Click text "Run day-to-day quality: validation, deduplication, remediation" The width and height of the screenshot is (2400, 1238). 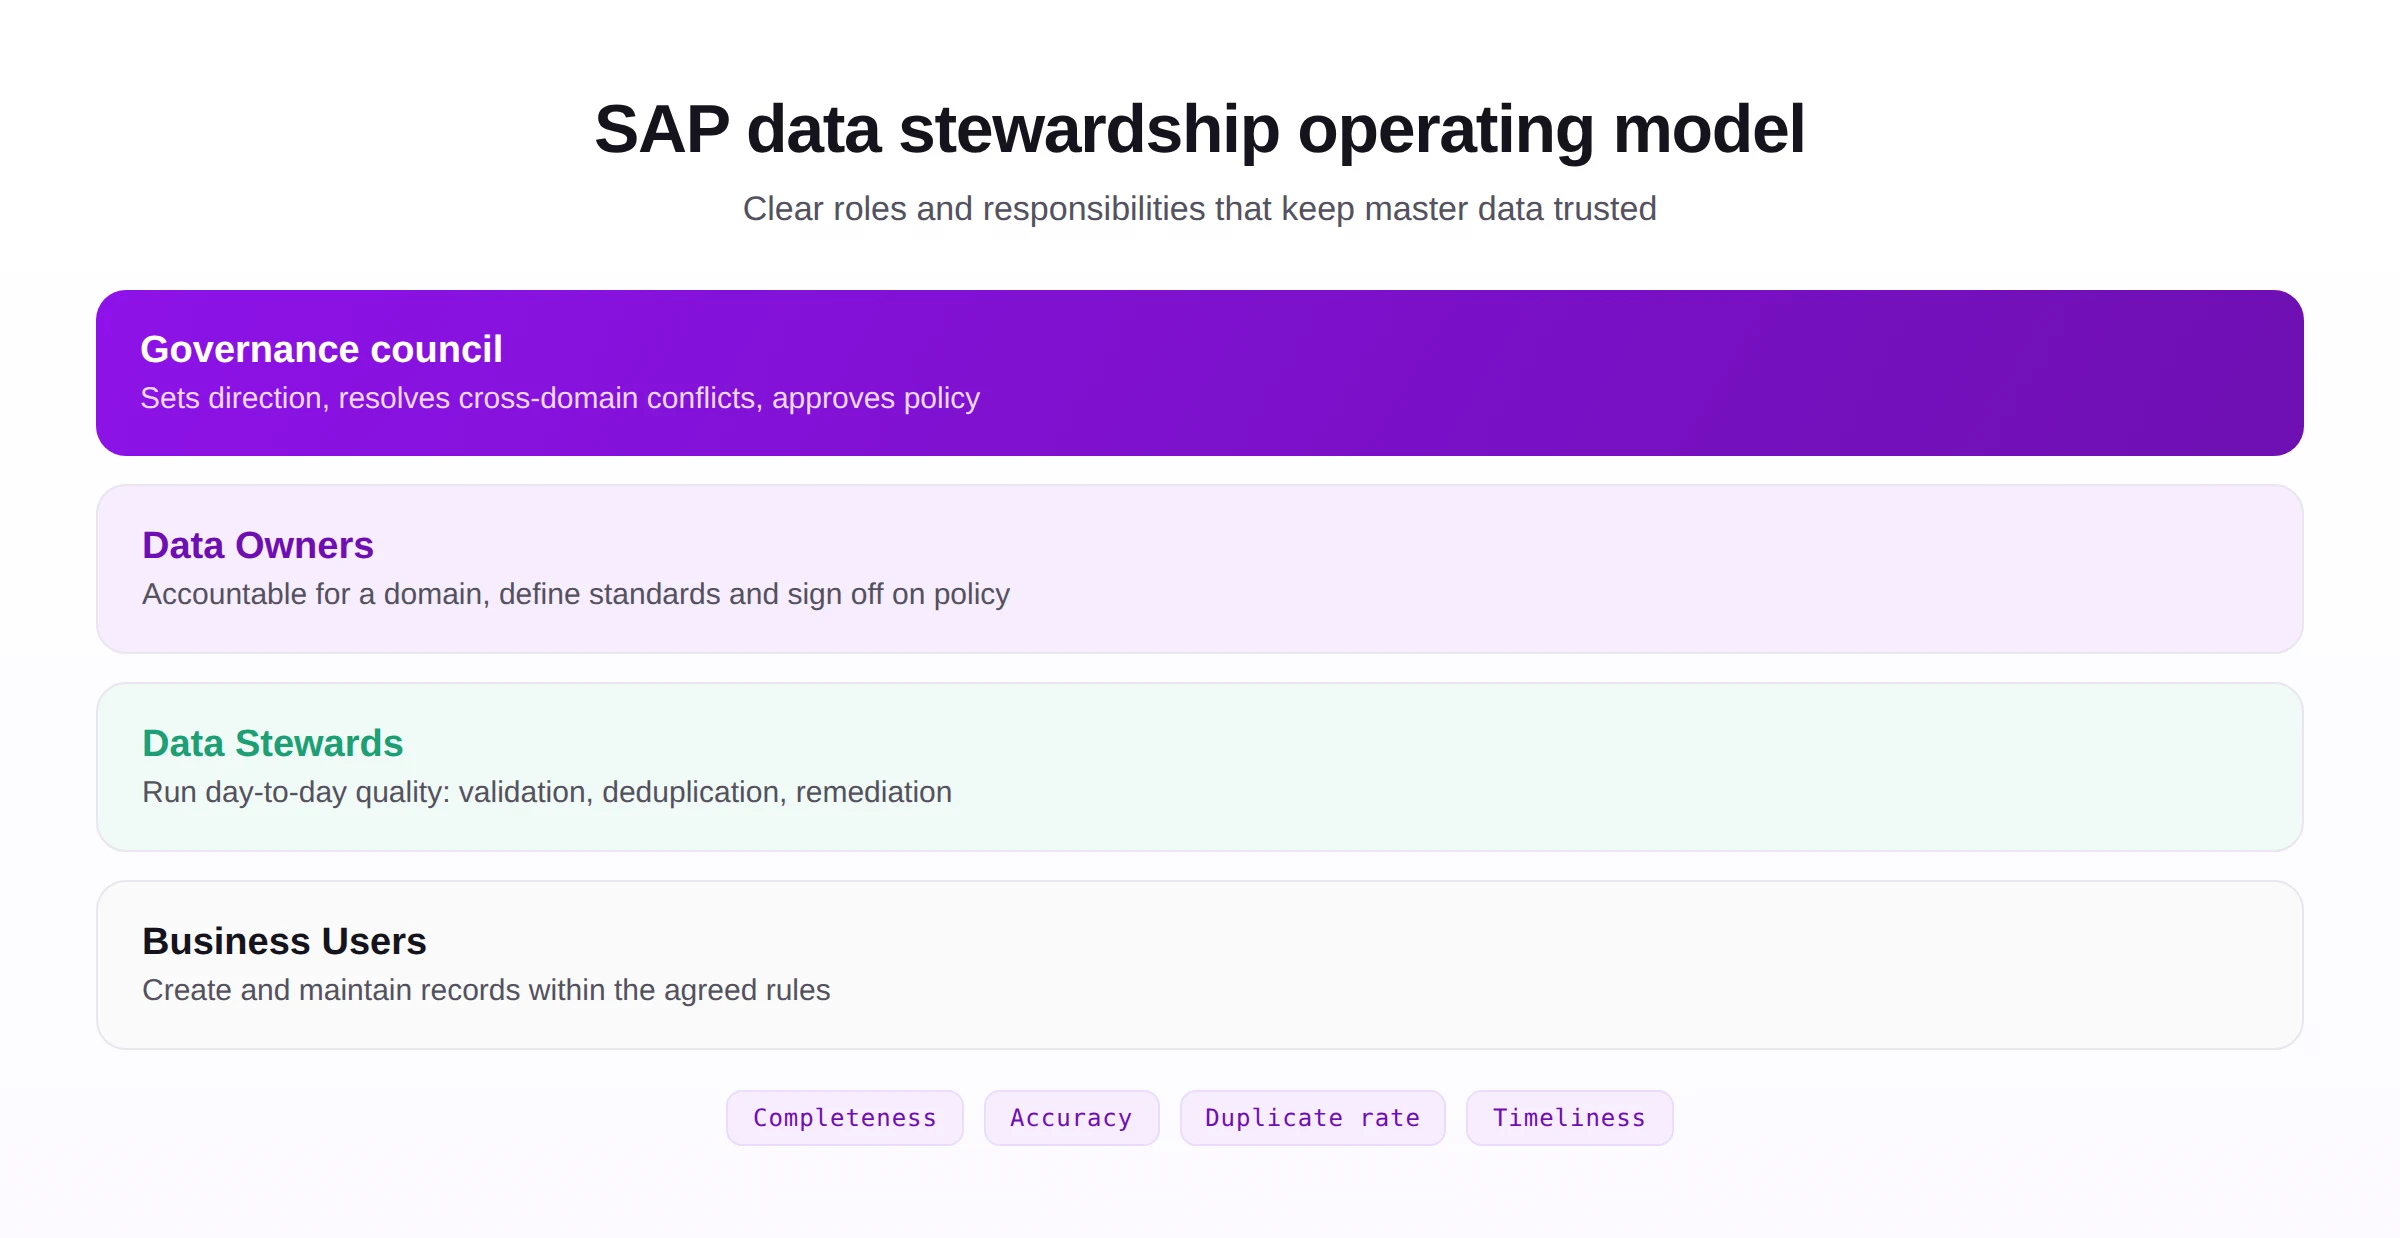[x=547, y=792]
